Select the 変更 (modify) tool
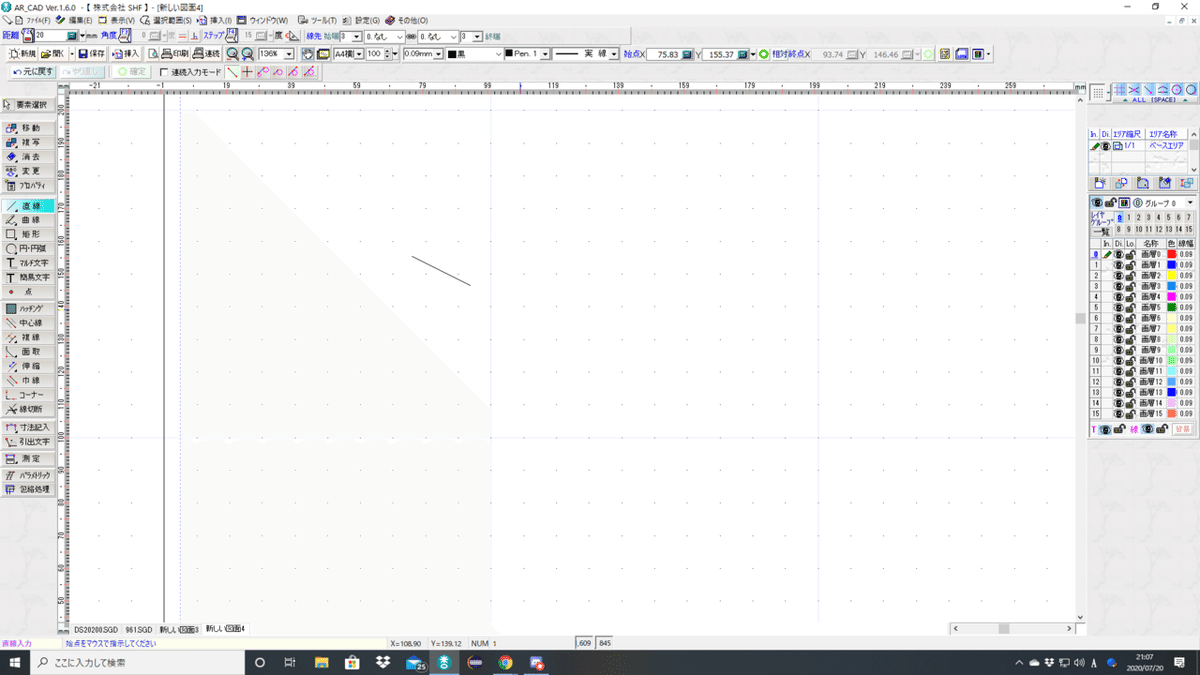The image size is (1200, 675). point(28,172)
